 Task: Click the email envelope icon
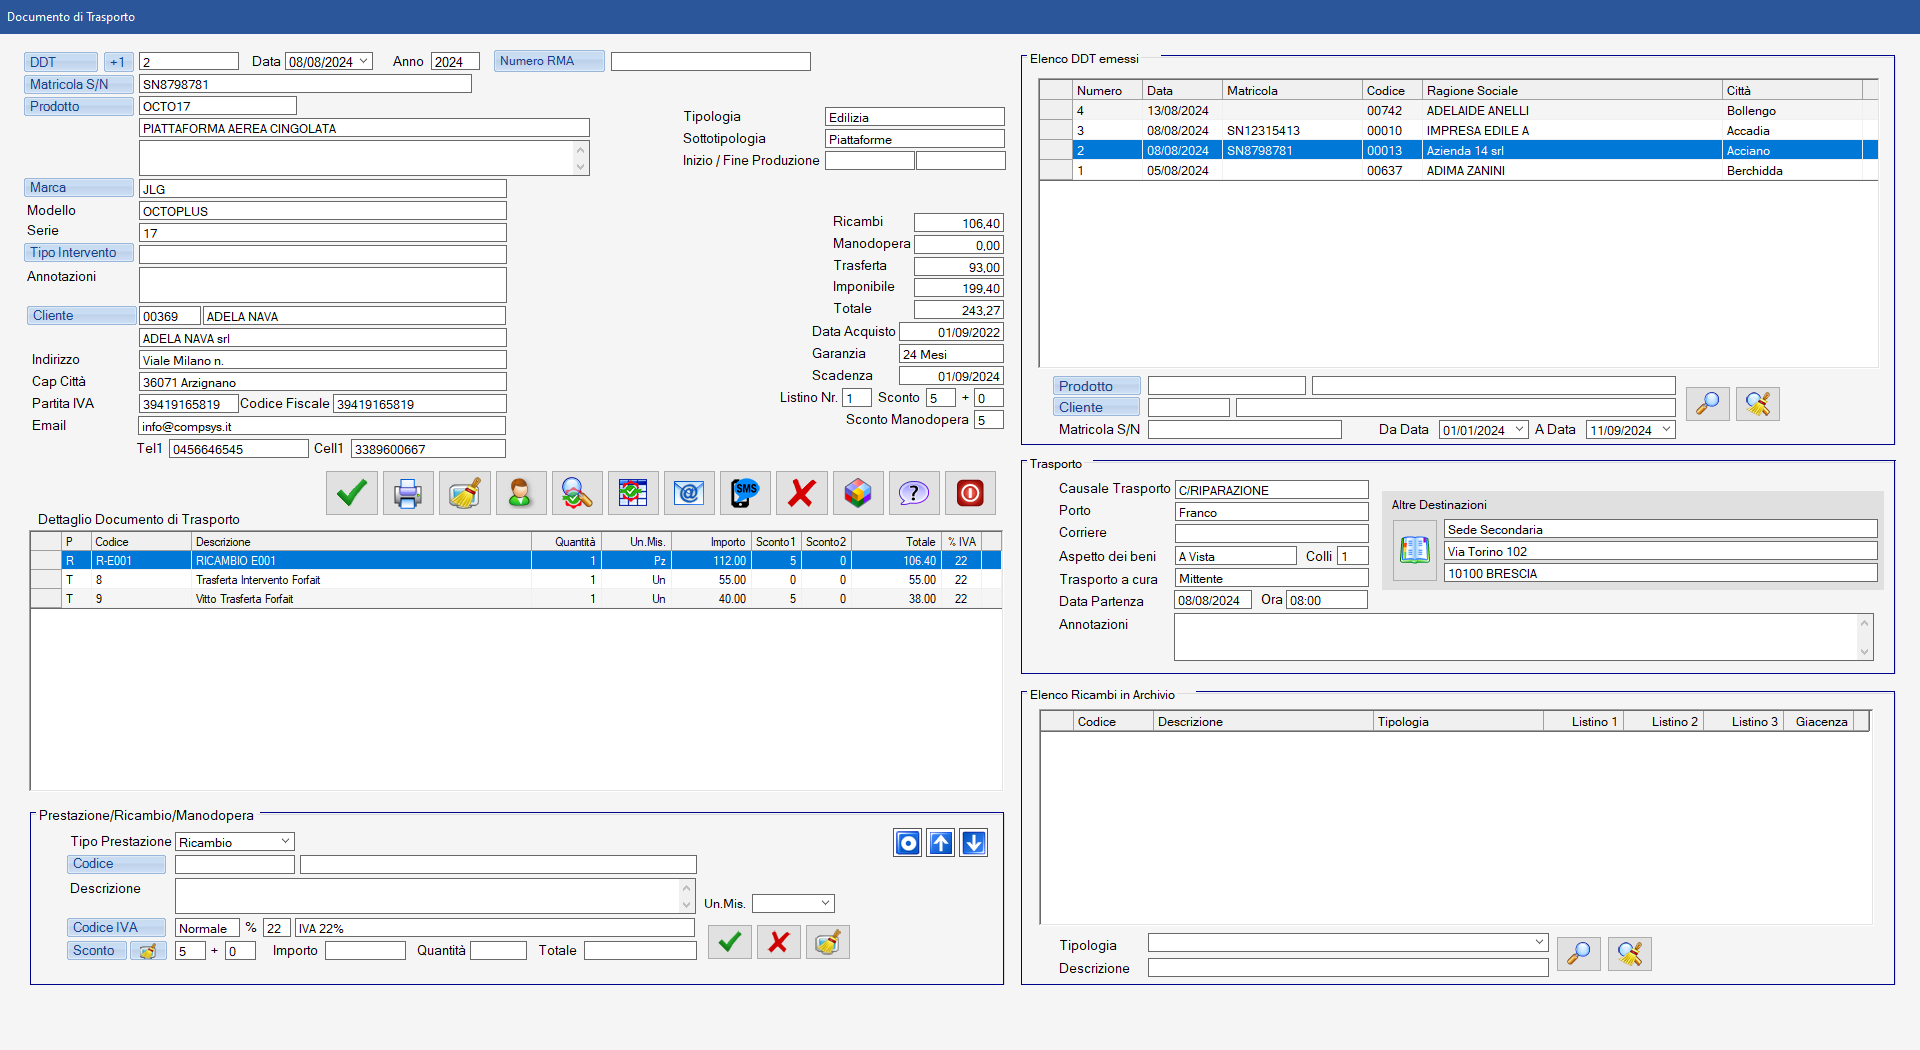pyautogui.click(x=689, y=493)
